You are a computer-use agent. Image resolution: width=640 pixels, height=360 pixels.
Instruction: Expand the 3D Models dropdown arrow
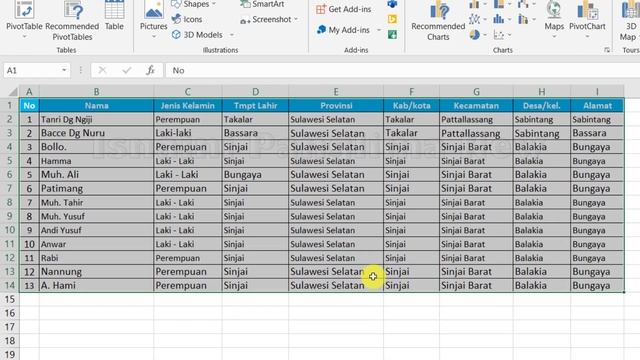pyautogui.click(x=231, y=35)
